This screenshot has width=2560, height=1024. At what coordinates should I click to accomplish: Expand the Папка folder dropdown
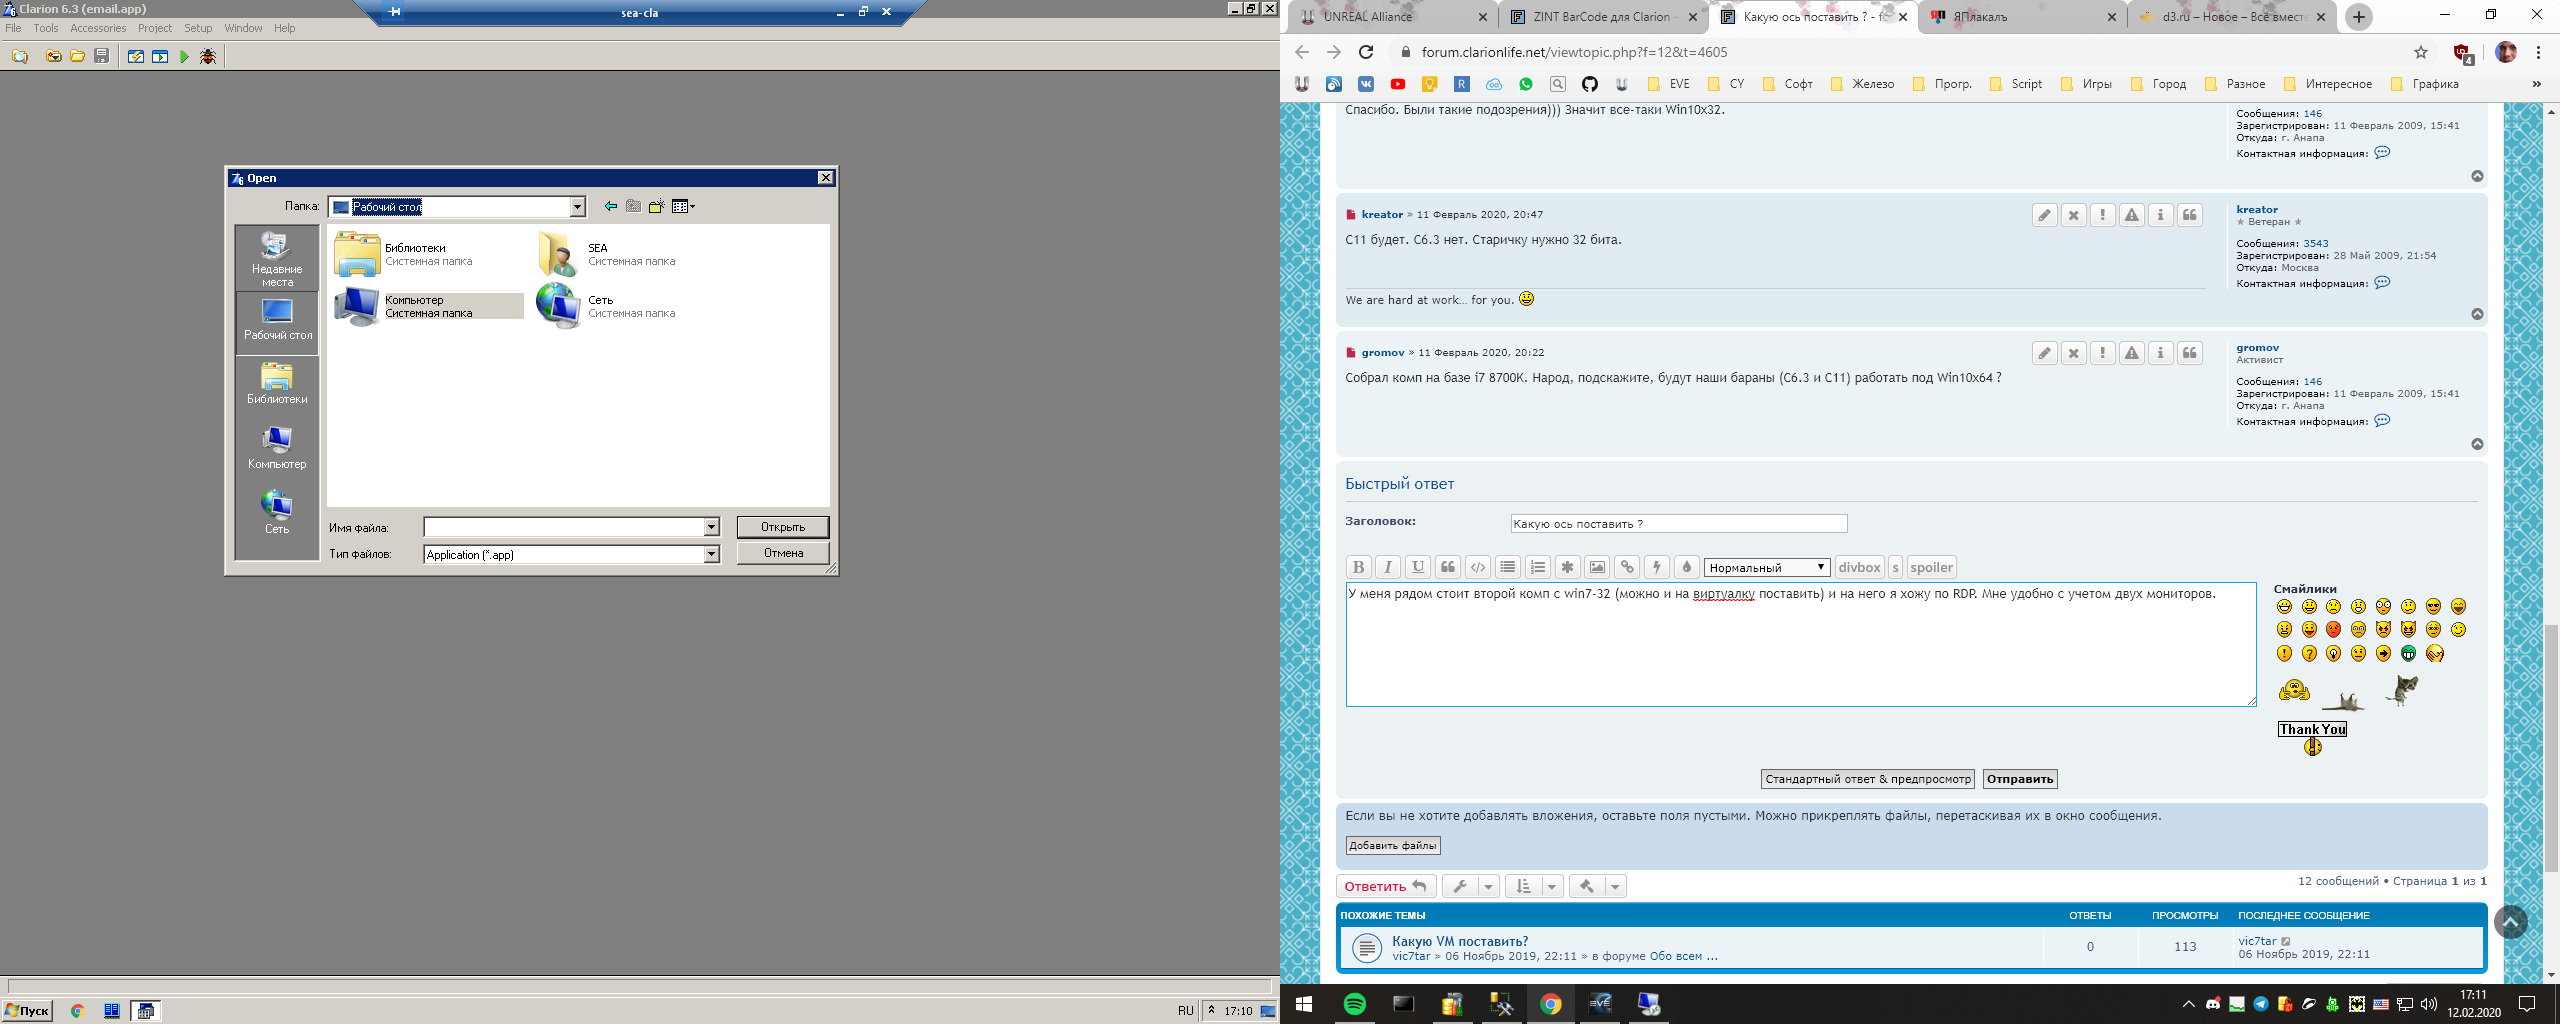pyautogui.click(x=577, y=207)
